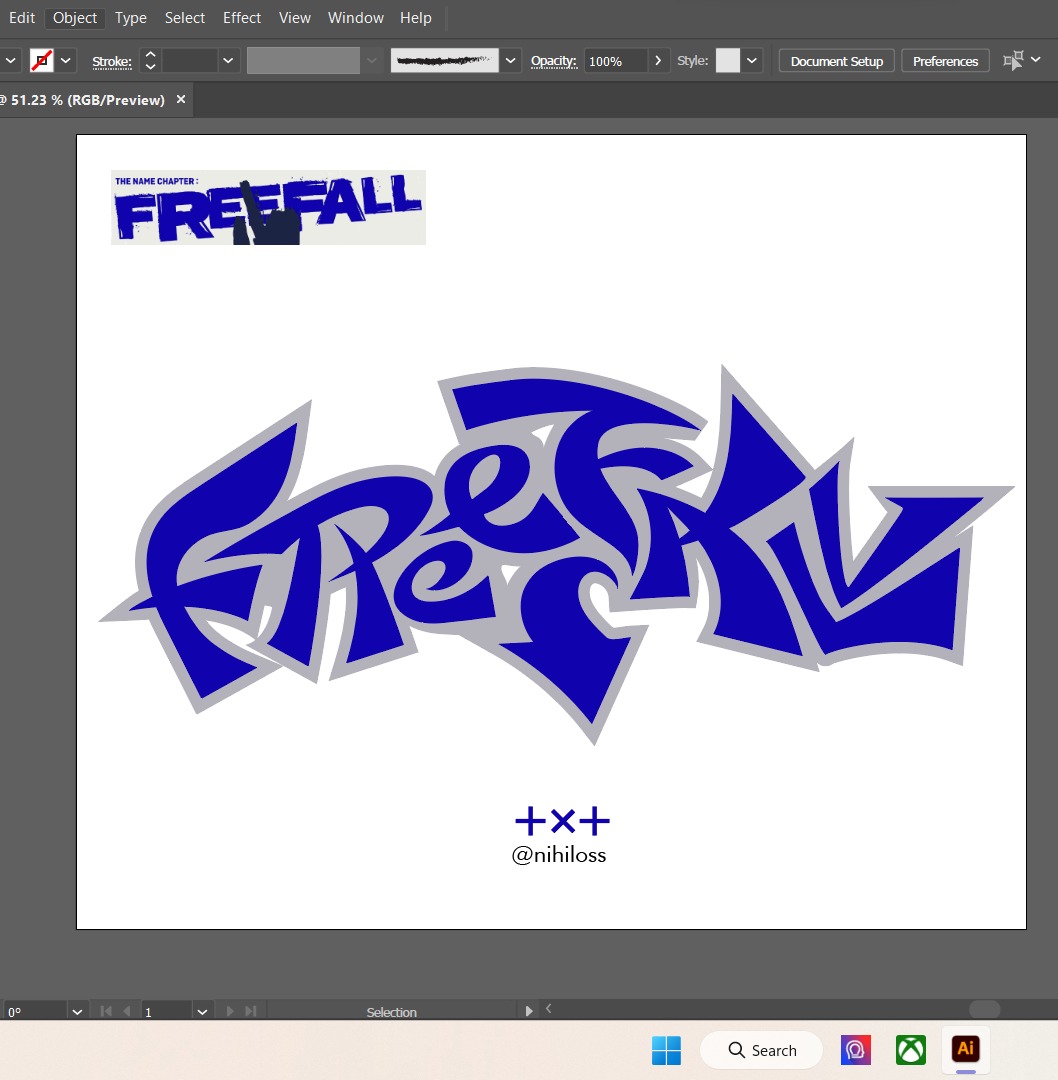The image size is (1058, 1080).
Task: Click the artboard number 1 field
Action: [165, 1012]
